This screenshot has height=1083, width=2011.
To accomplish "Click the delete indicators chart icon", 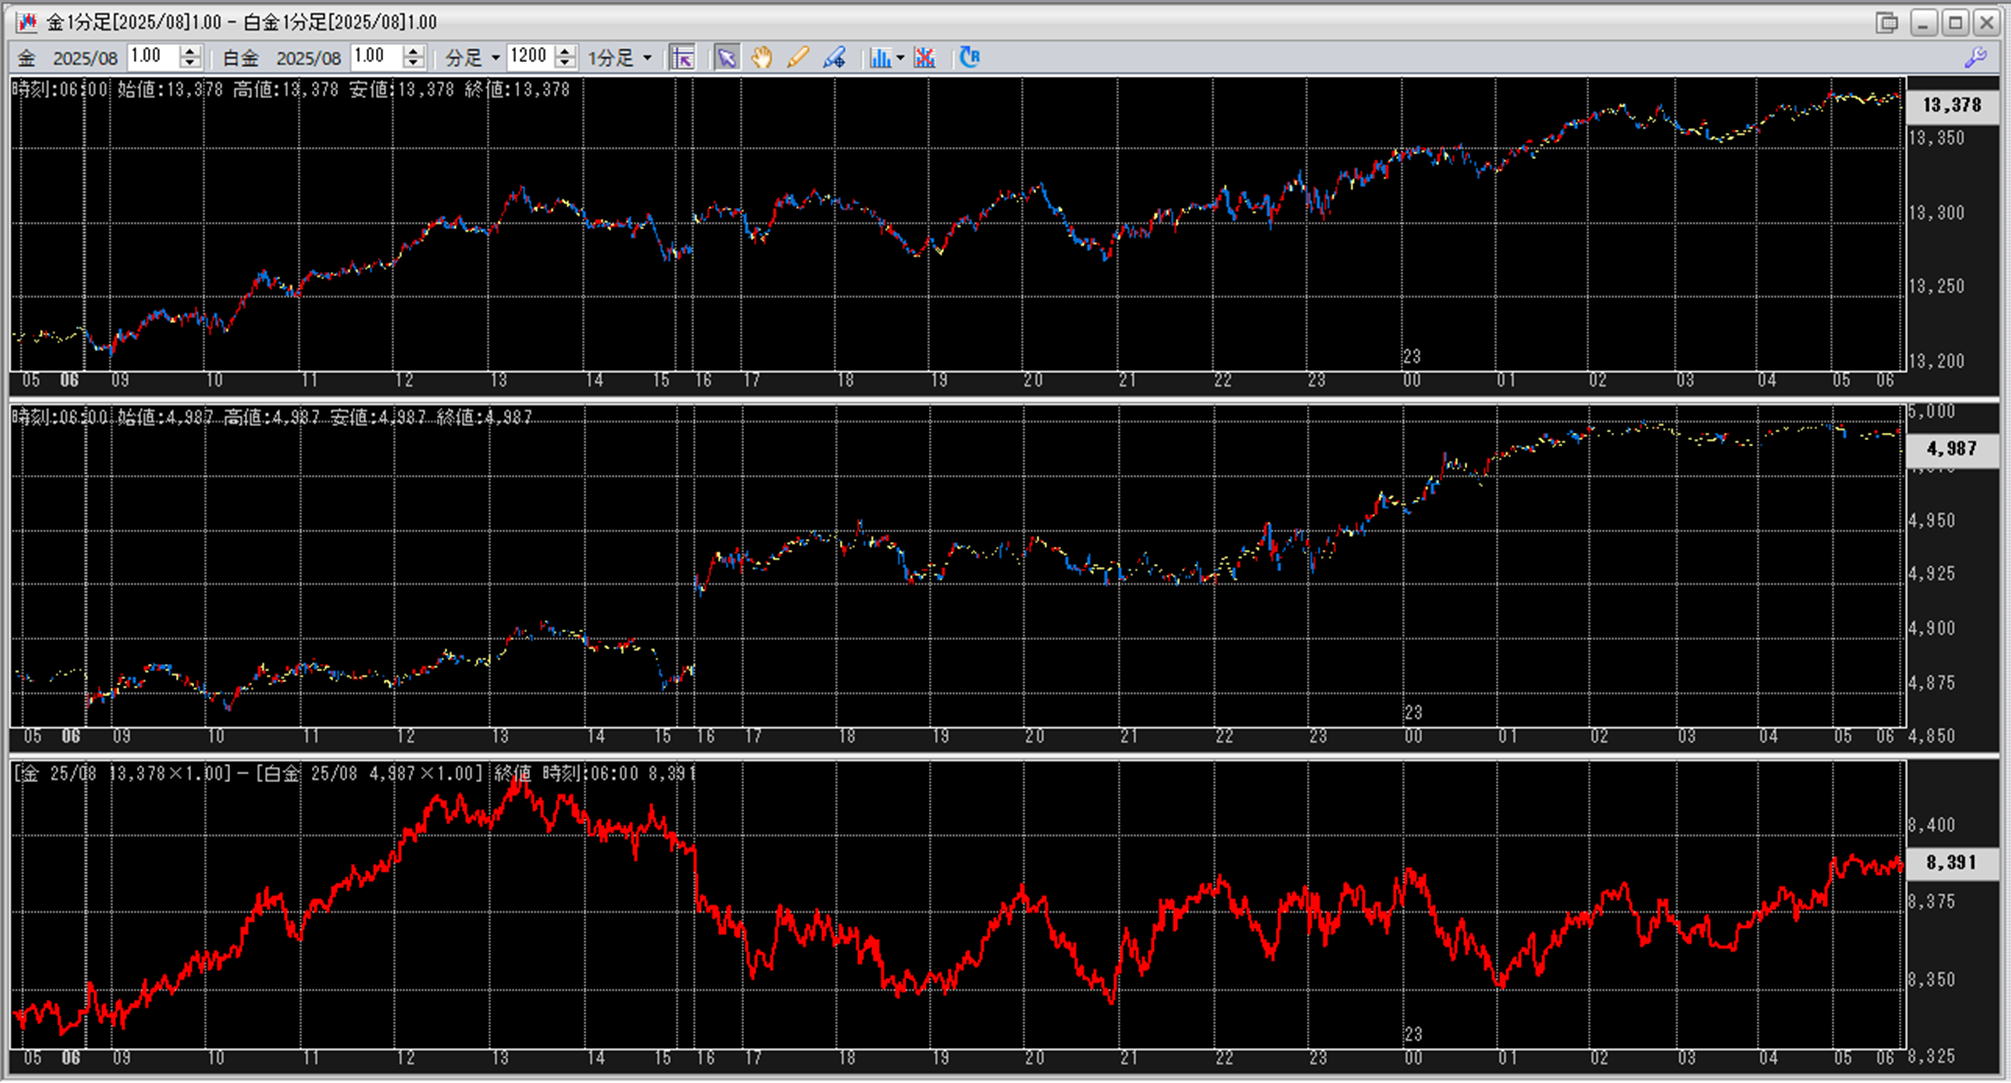I will (925, 57).
